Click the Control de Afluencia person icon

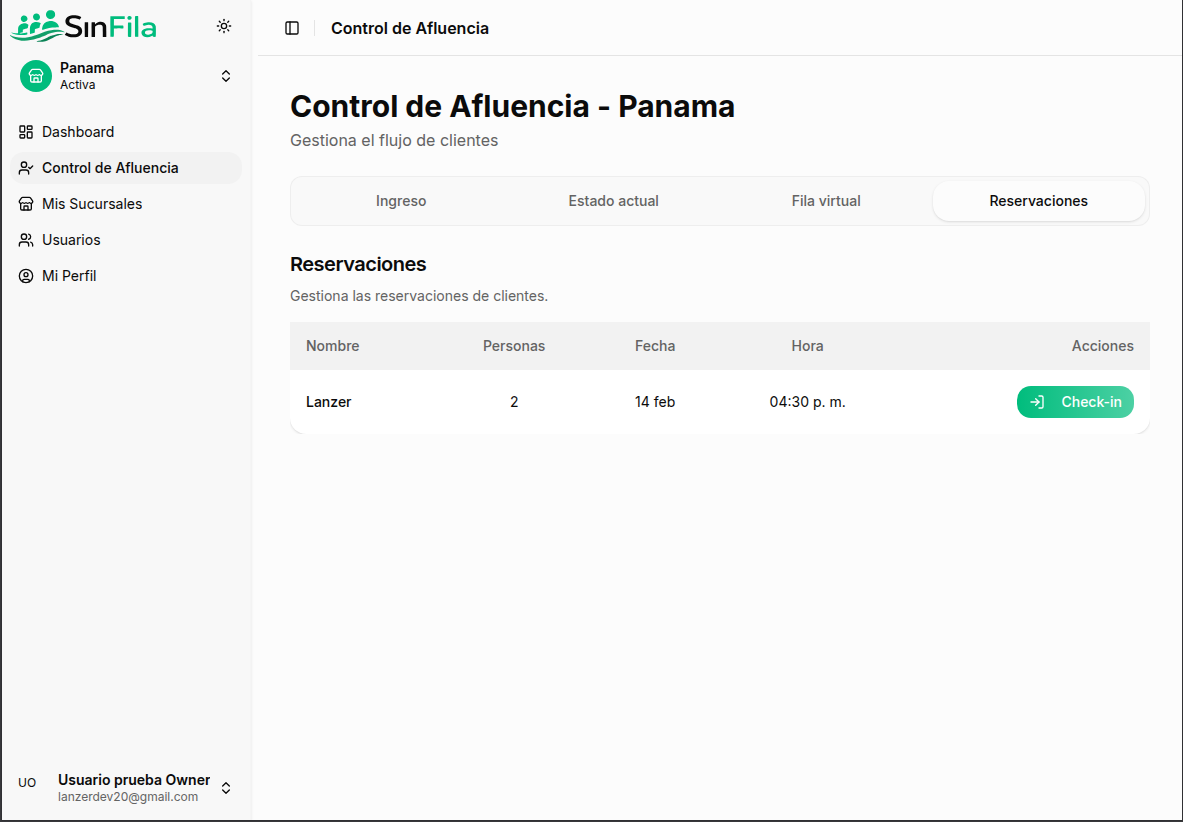(x=25, y=168)
